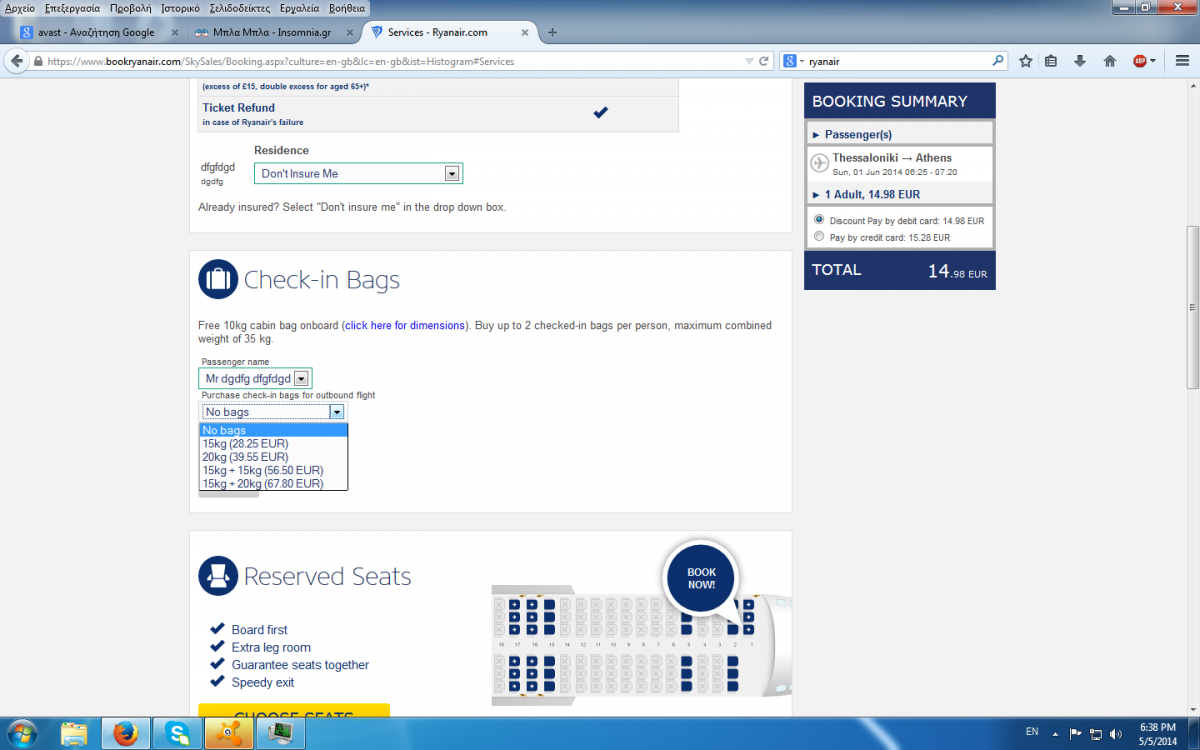Choose 15kg + 15kg (56.50 EUR) option
Image resolution: width=1200 pixels, height=750 pixels.
click(274, 470)
